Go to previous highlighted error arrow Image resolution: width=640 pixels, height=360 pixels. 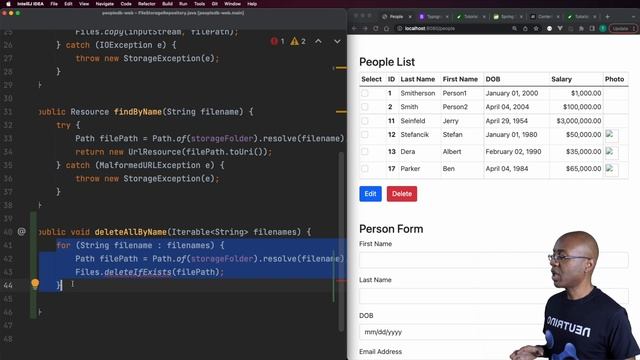click(x=318, y=41)
